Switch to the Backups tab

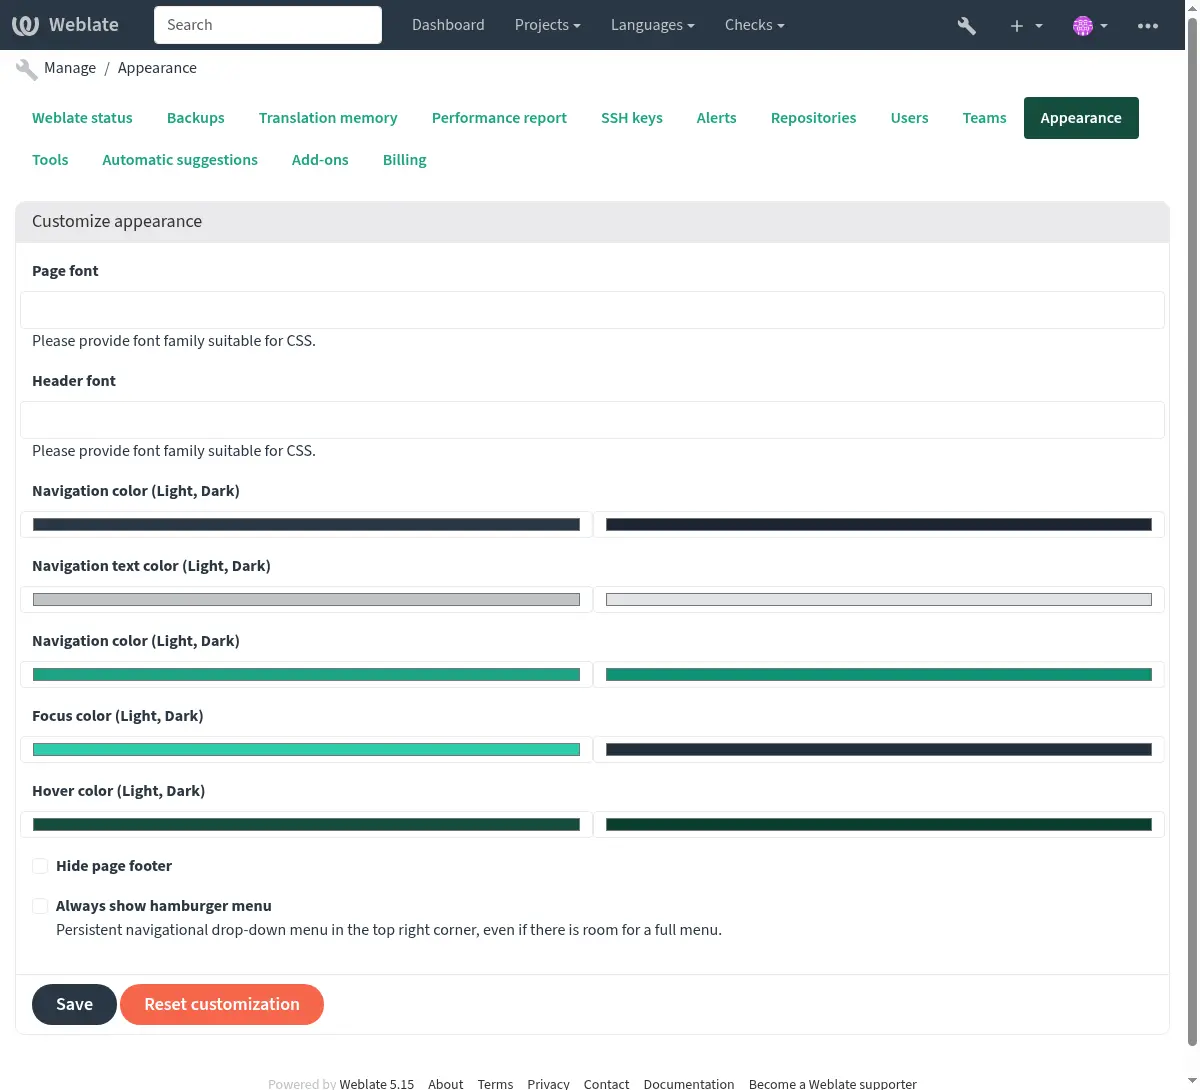[x=196, y=118]
